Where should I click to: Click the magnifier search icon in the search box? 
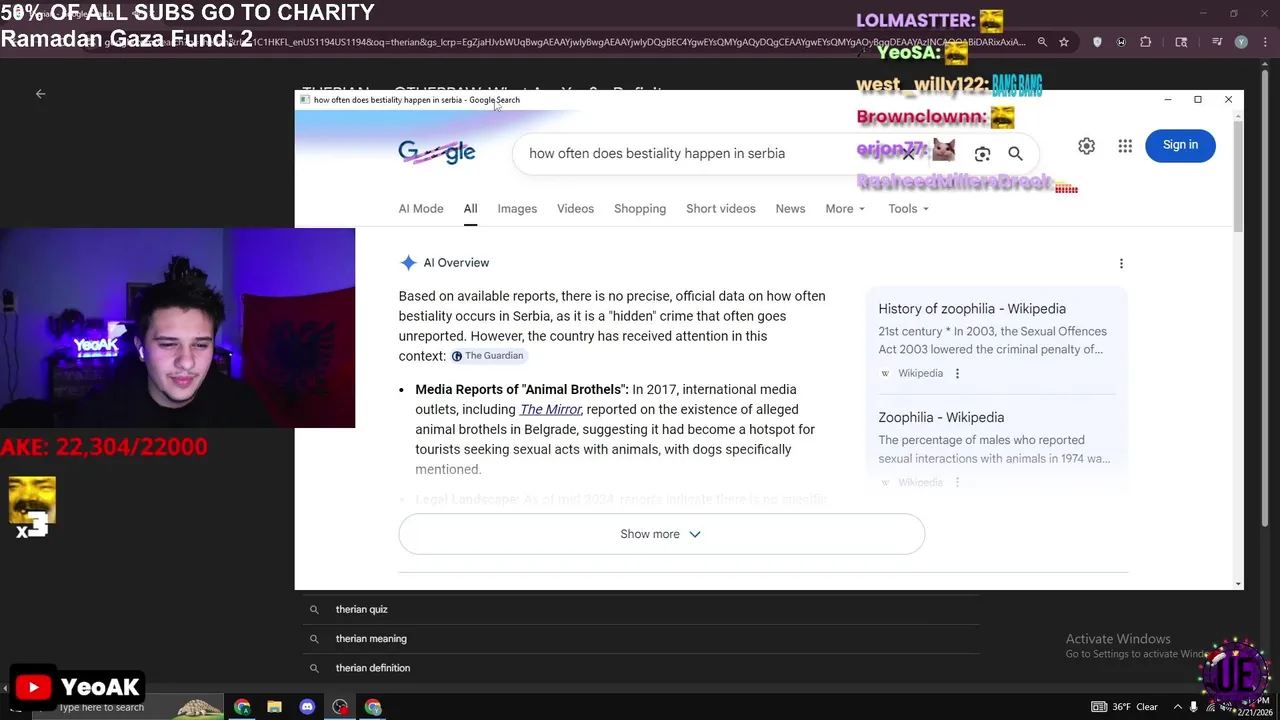pos(1015,154)
